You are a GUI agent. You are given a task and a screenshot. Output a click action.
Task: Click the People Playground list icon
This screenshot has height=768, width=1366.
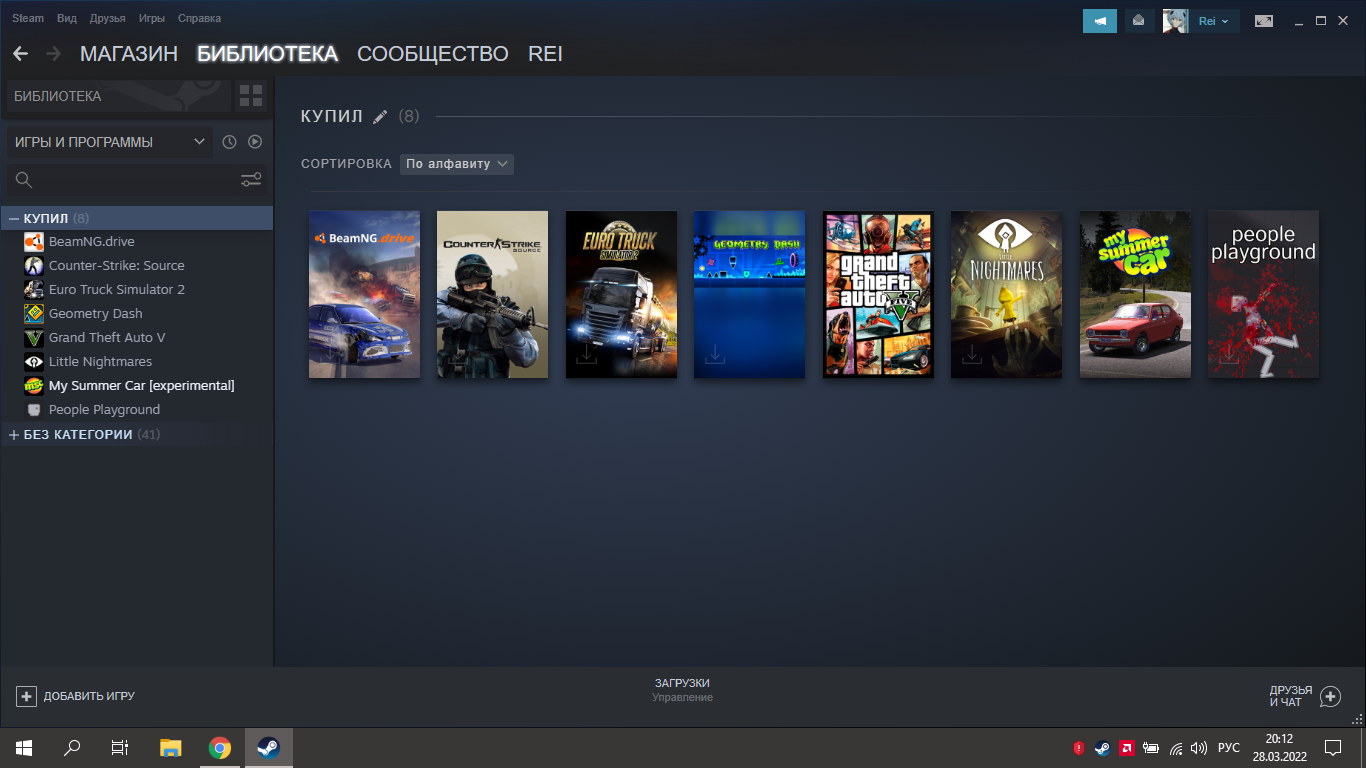tap(34, 409)
